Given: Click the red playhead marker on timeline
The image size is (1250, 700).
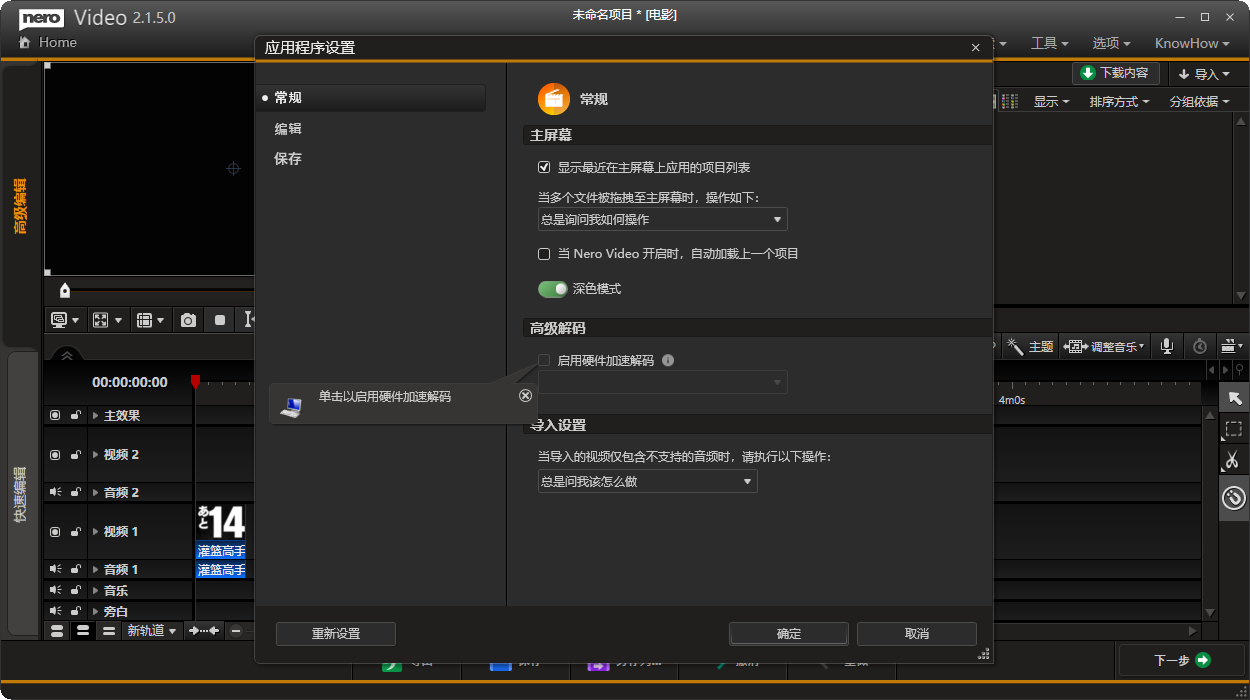Looking at the screenshot, I should click(x=195, y=381).
